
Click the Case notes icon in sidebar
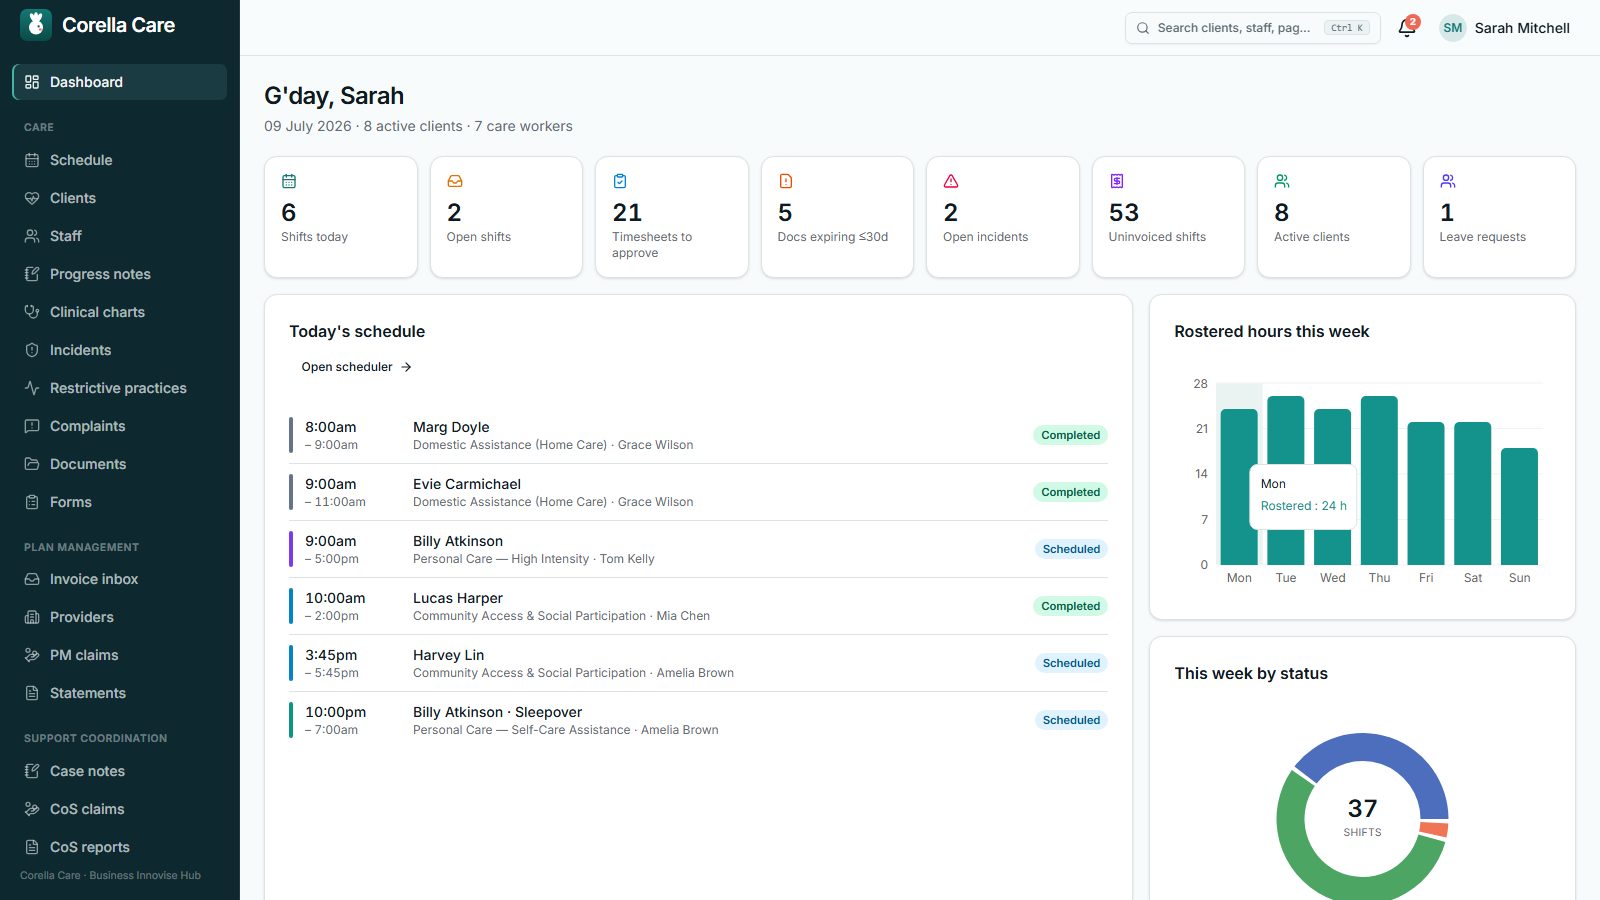click(x=32, y=771)
